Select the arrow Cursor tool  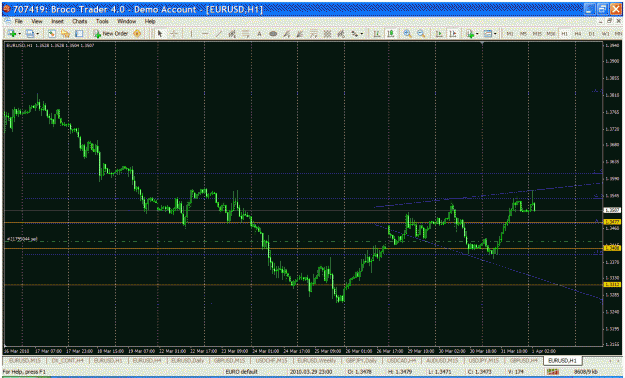pyautogui.click(x=160, y=34)
